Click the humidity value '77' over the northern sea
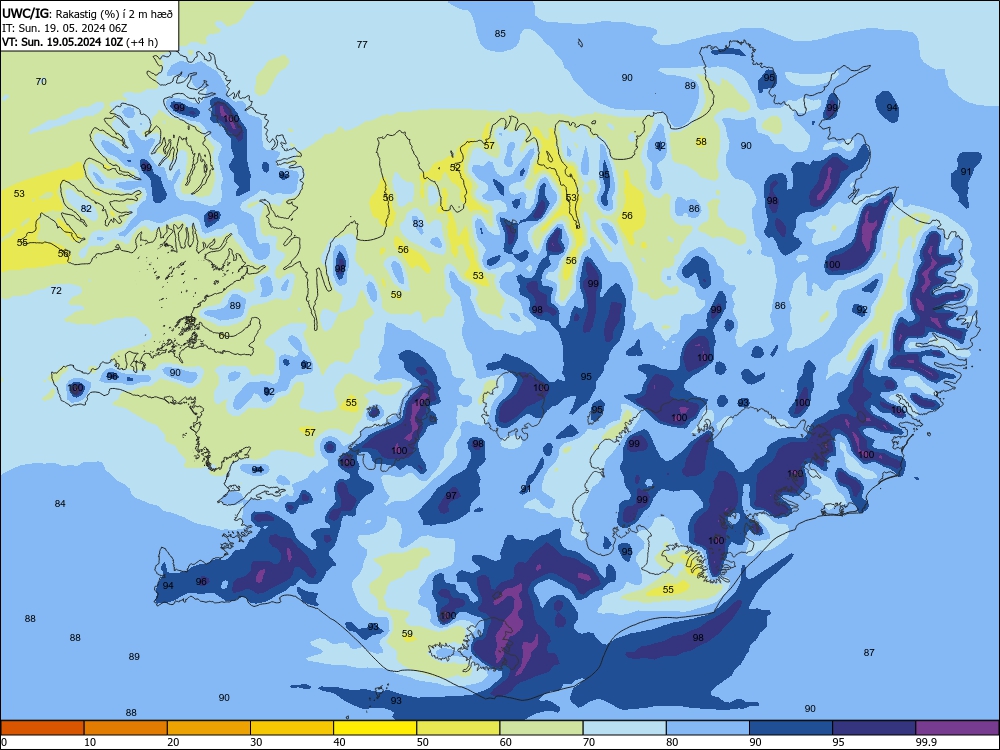1000x750 pixels. [362, 45]
